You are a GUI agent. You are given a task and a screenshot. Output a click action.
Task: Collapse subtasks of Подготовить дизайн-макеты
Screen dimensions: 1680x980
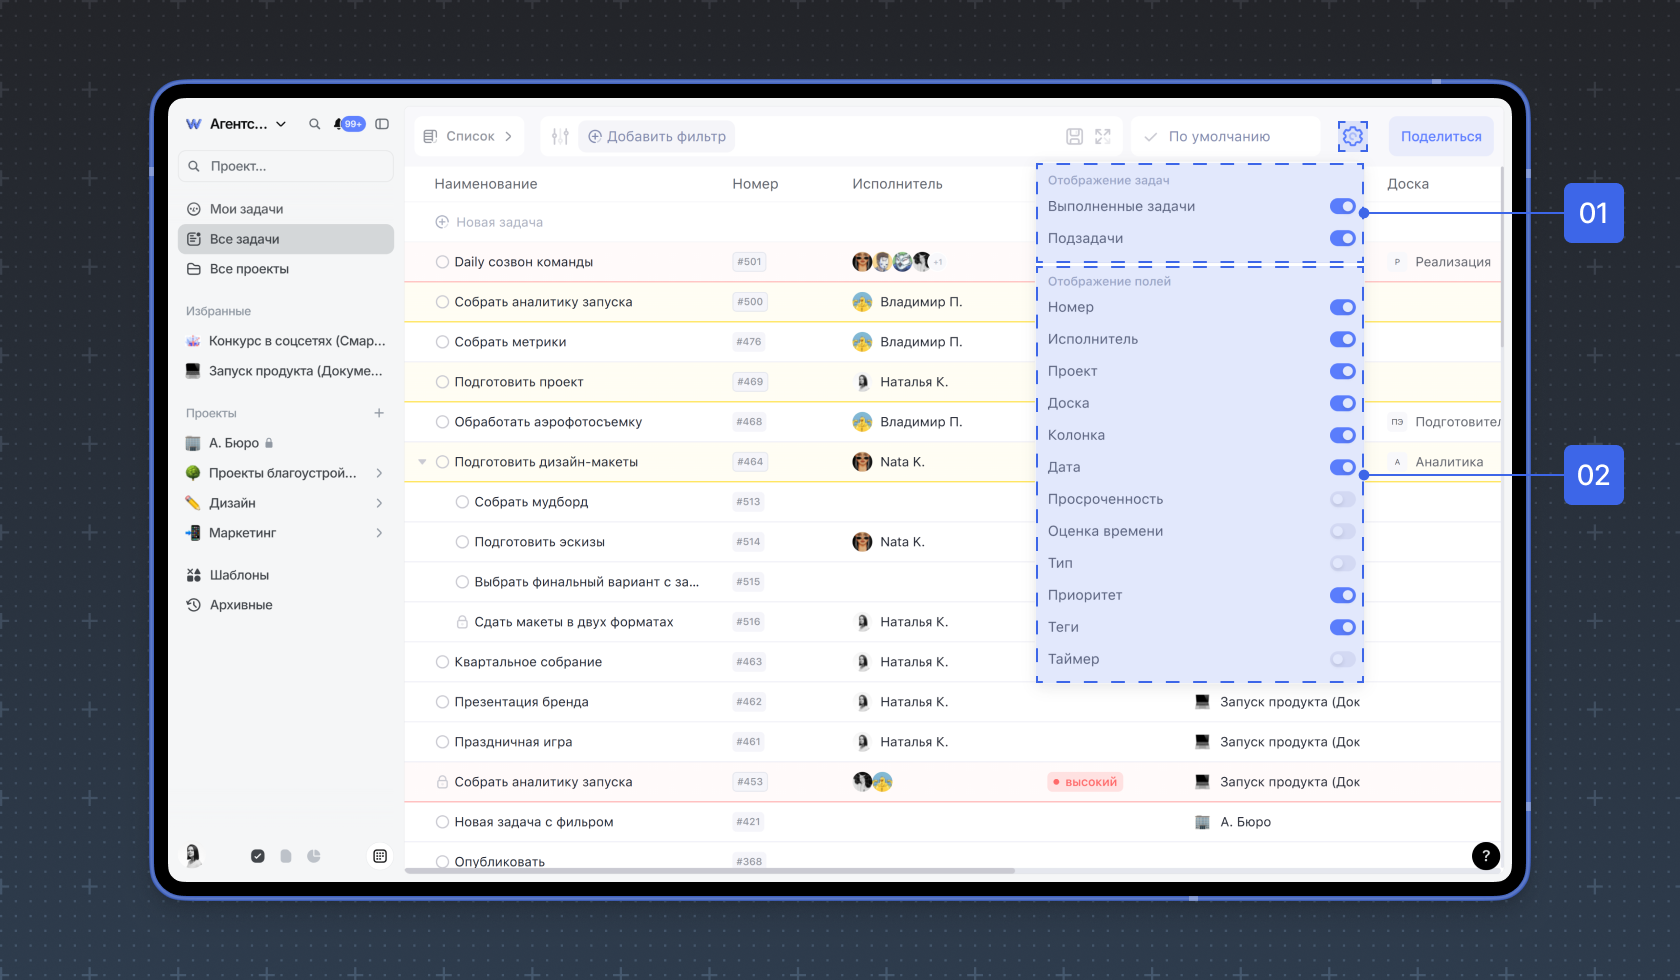click(422, 462)
